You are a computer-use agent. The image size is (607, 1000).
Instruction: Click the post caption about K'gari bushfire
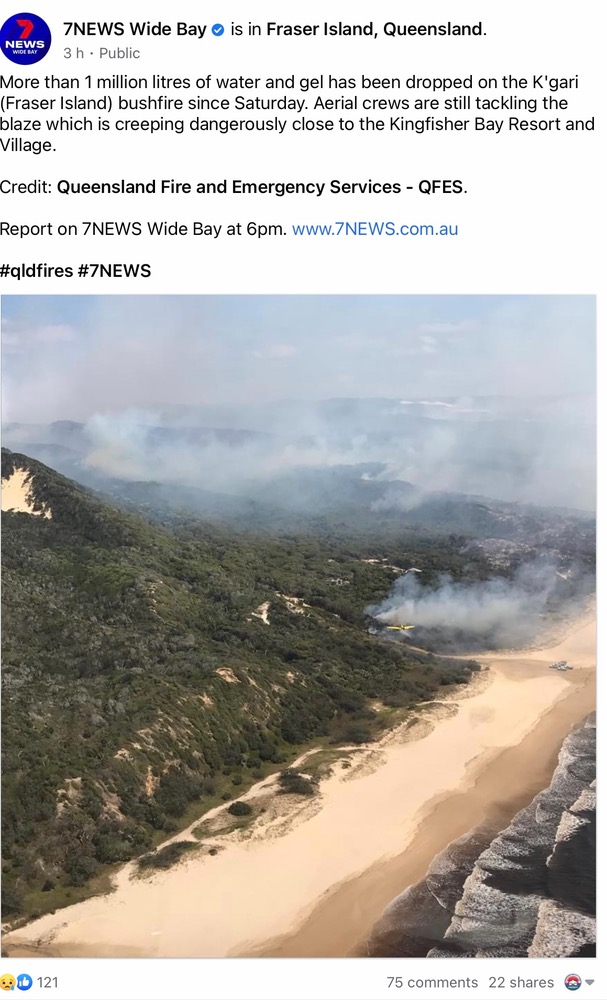(x=297, y=114)
